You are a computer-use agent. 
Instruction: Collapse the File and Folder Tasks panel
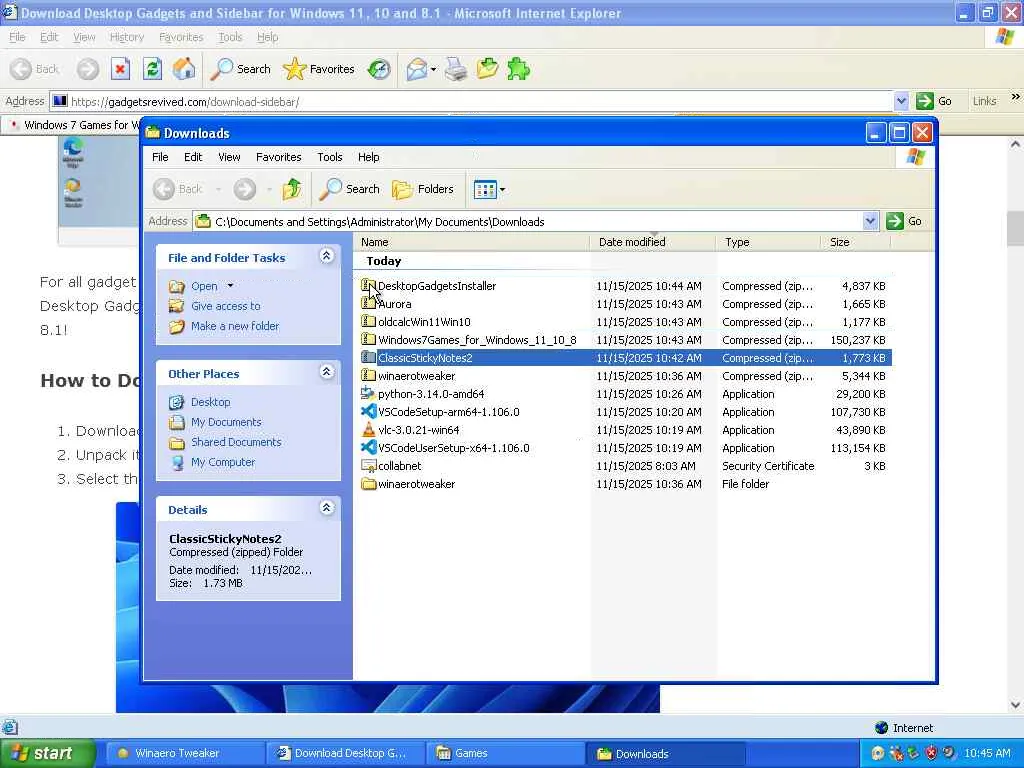click(327, 257)
